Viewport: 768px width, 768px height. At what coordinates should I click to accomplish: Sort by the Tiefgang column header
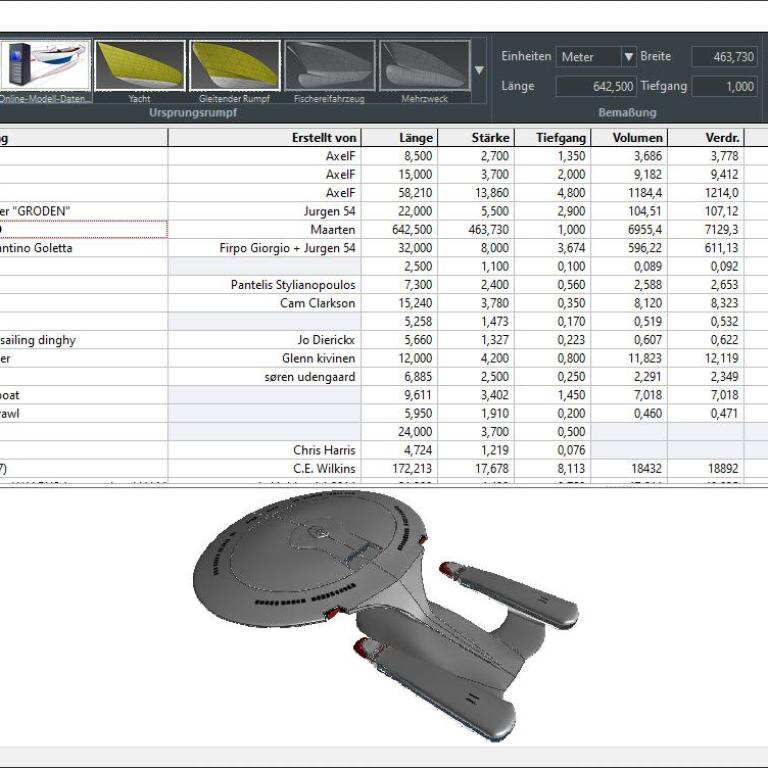coord(552,138)
